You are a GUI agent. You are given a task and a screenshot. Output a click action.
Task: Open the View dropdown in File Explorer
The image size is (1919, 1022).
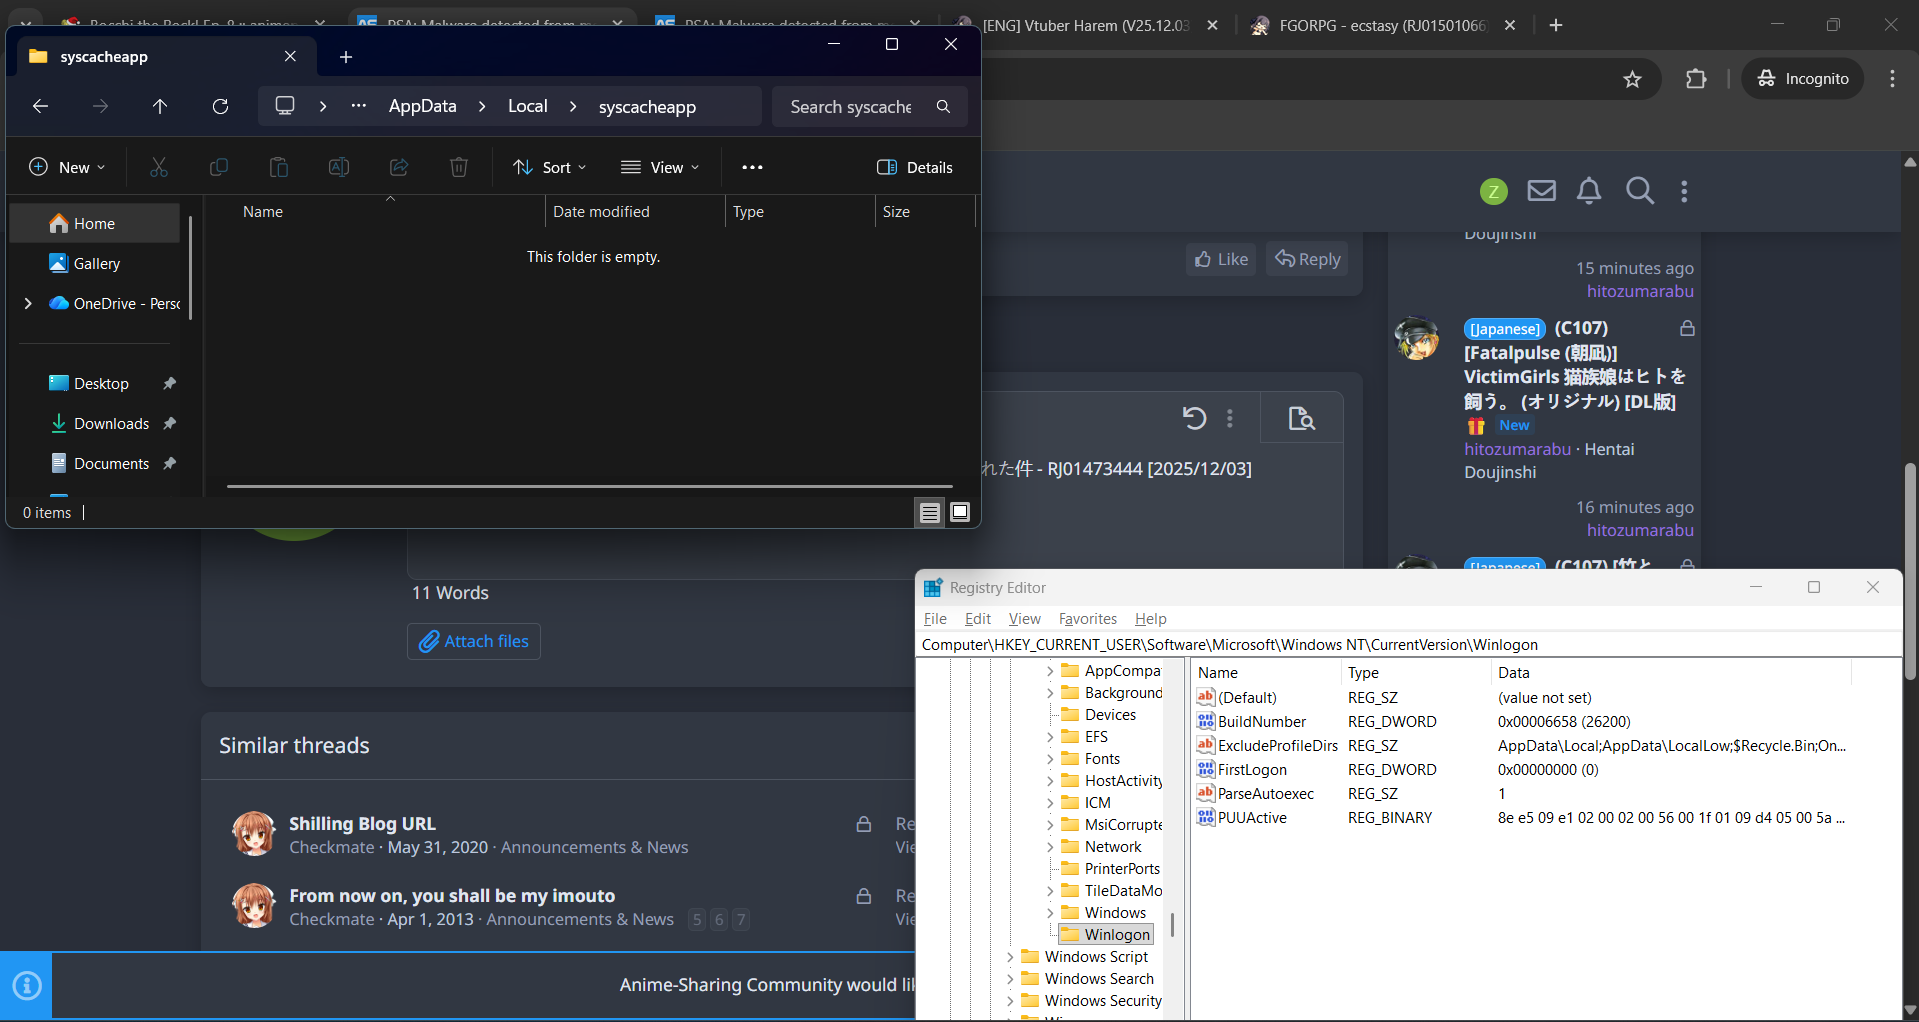pyautogui.click(x=660, y=167)
